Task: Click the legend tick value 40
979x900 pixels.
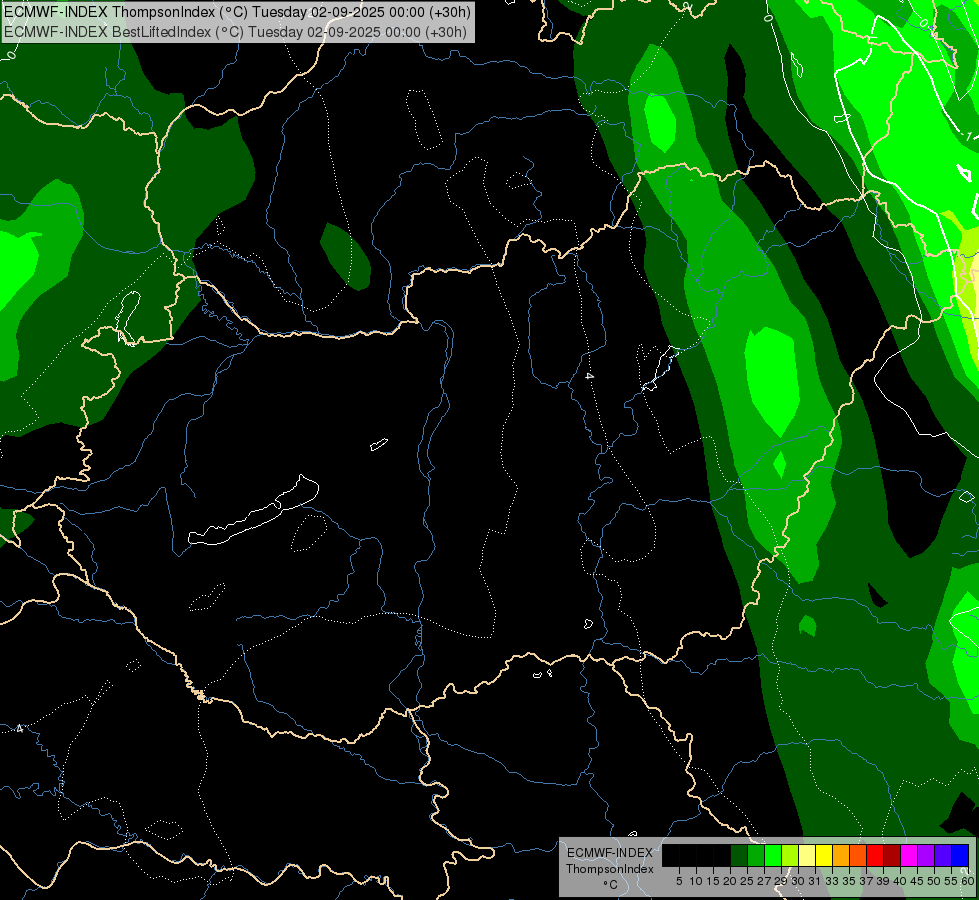Action: tap(900, 881)
